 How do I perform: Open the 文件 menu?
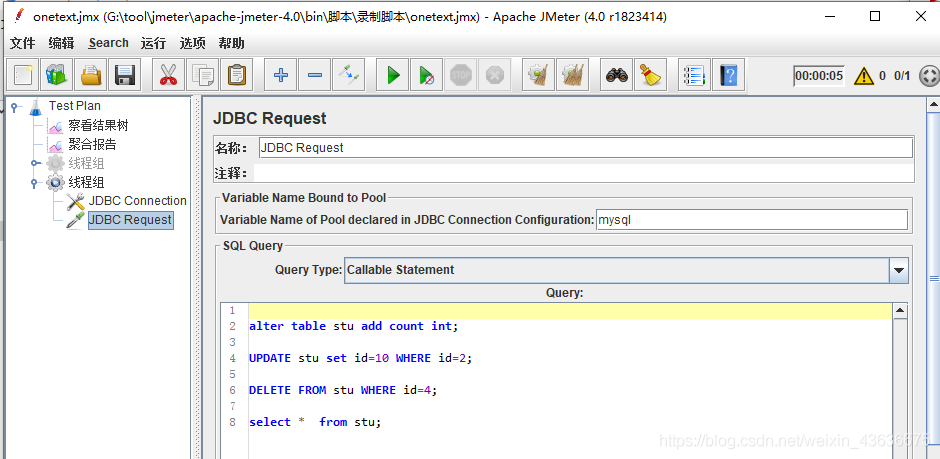coord(23,43)
